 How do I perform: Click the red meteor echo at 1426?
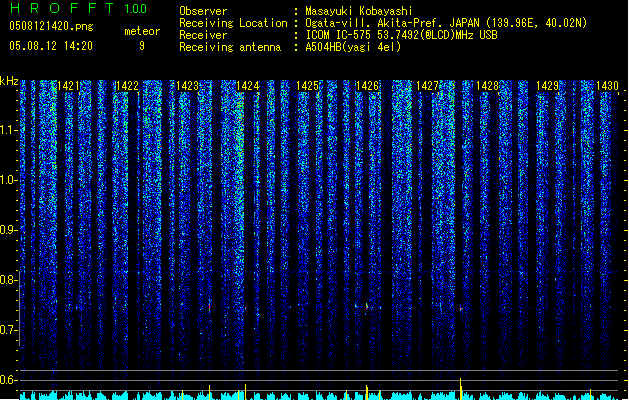[x=366, y=306]
